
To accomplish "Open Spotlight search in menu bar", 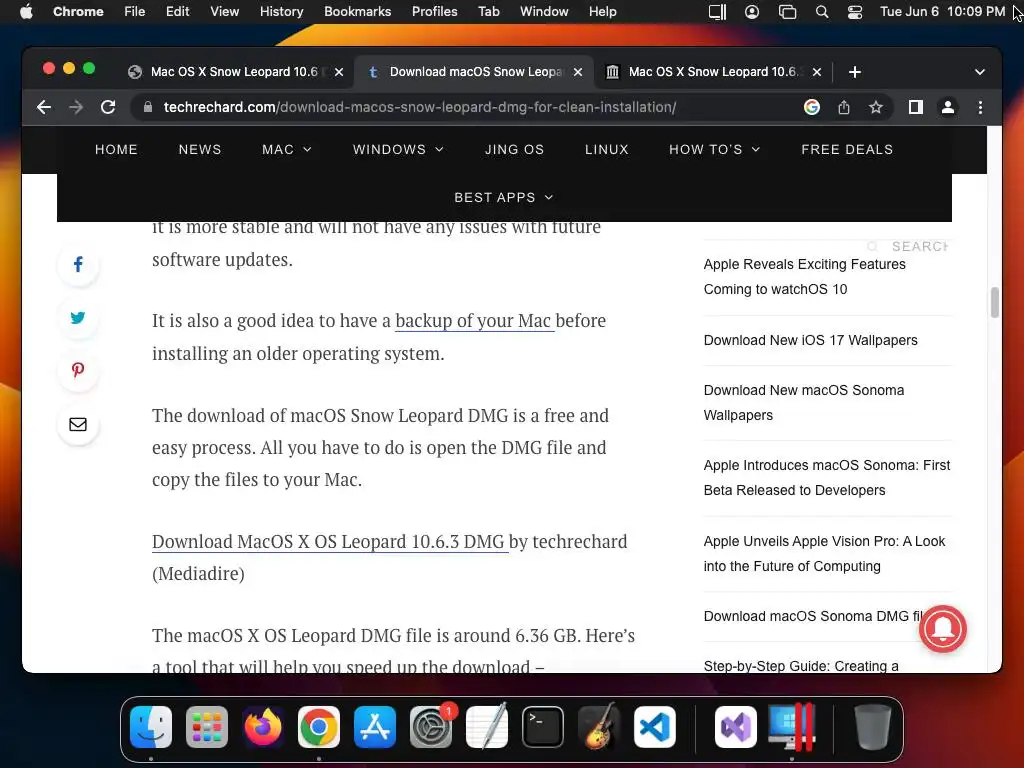I will point(822,12).
